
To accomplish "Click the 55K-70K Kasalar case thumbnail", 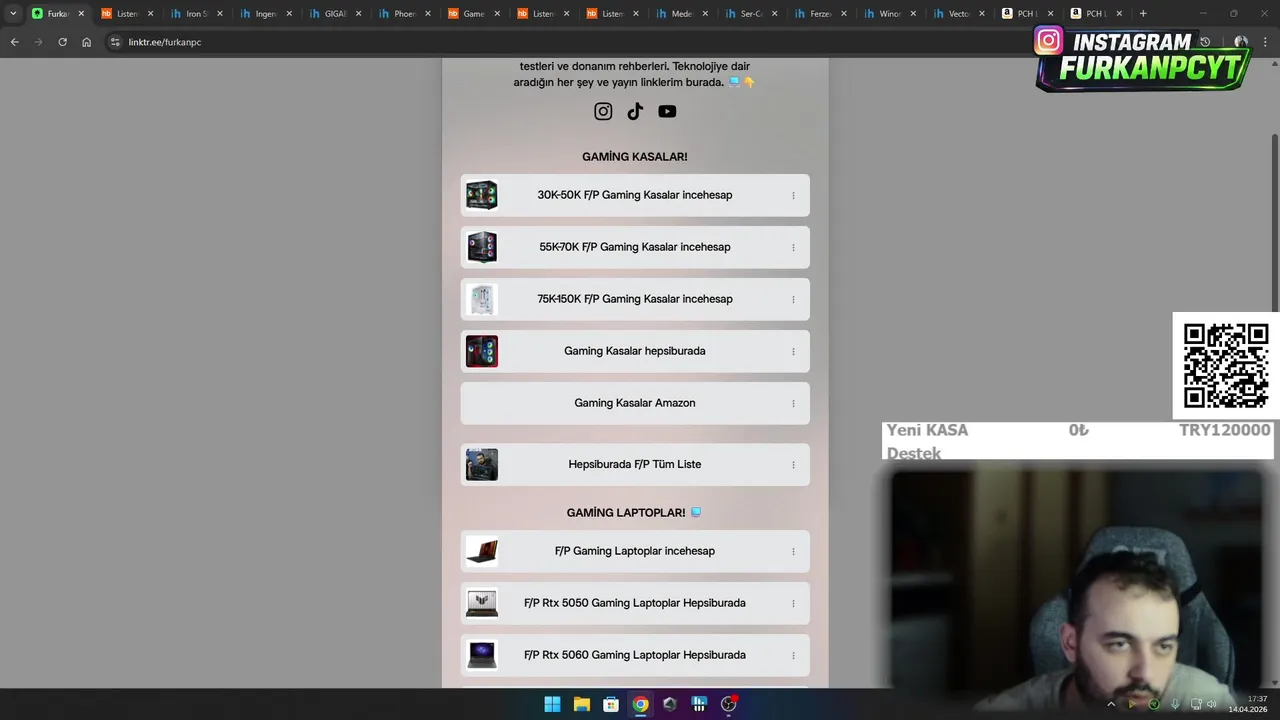I will coord(482,247).
